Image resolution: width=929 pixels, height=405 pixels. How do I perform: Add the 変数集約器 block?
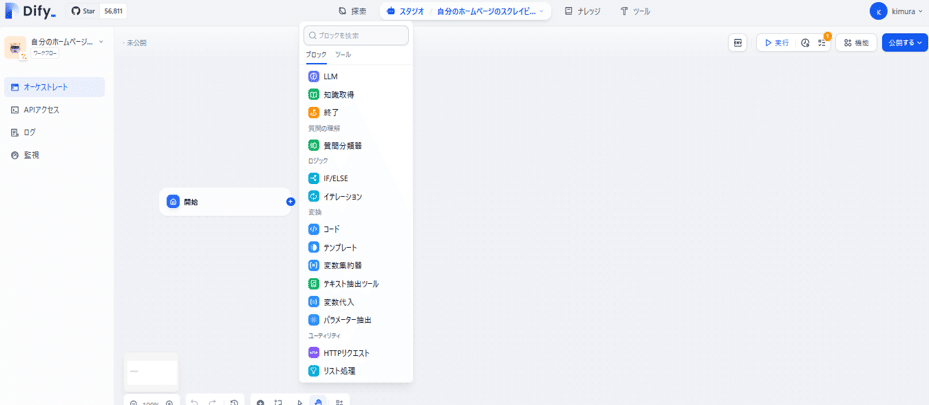356,265
